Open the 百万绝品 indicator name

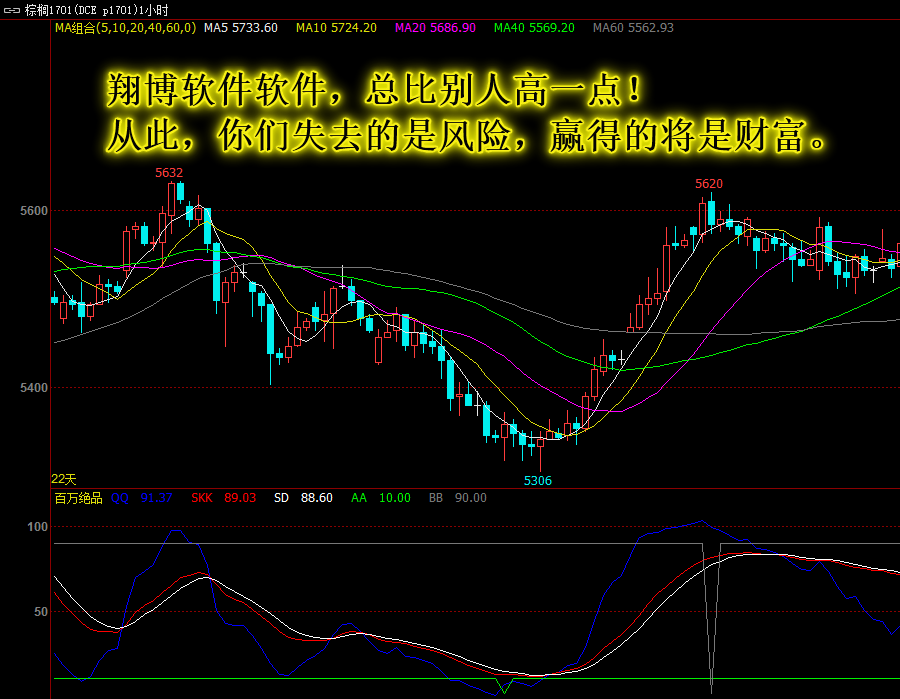tap(78, 498)
